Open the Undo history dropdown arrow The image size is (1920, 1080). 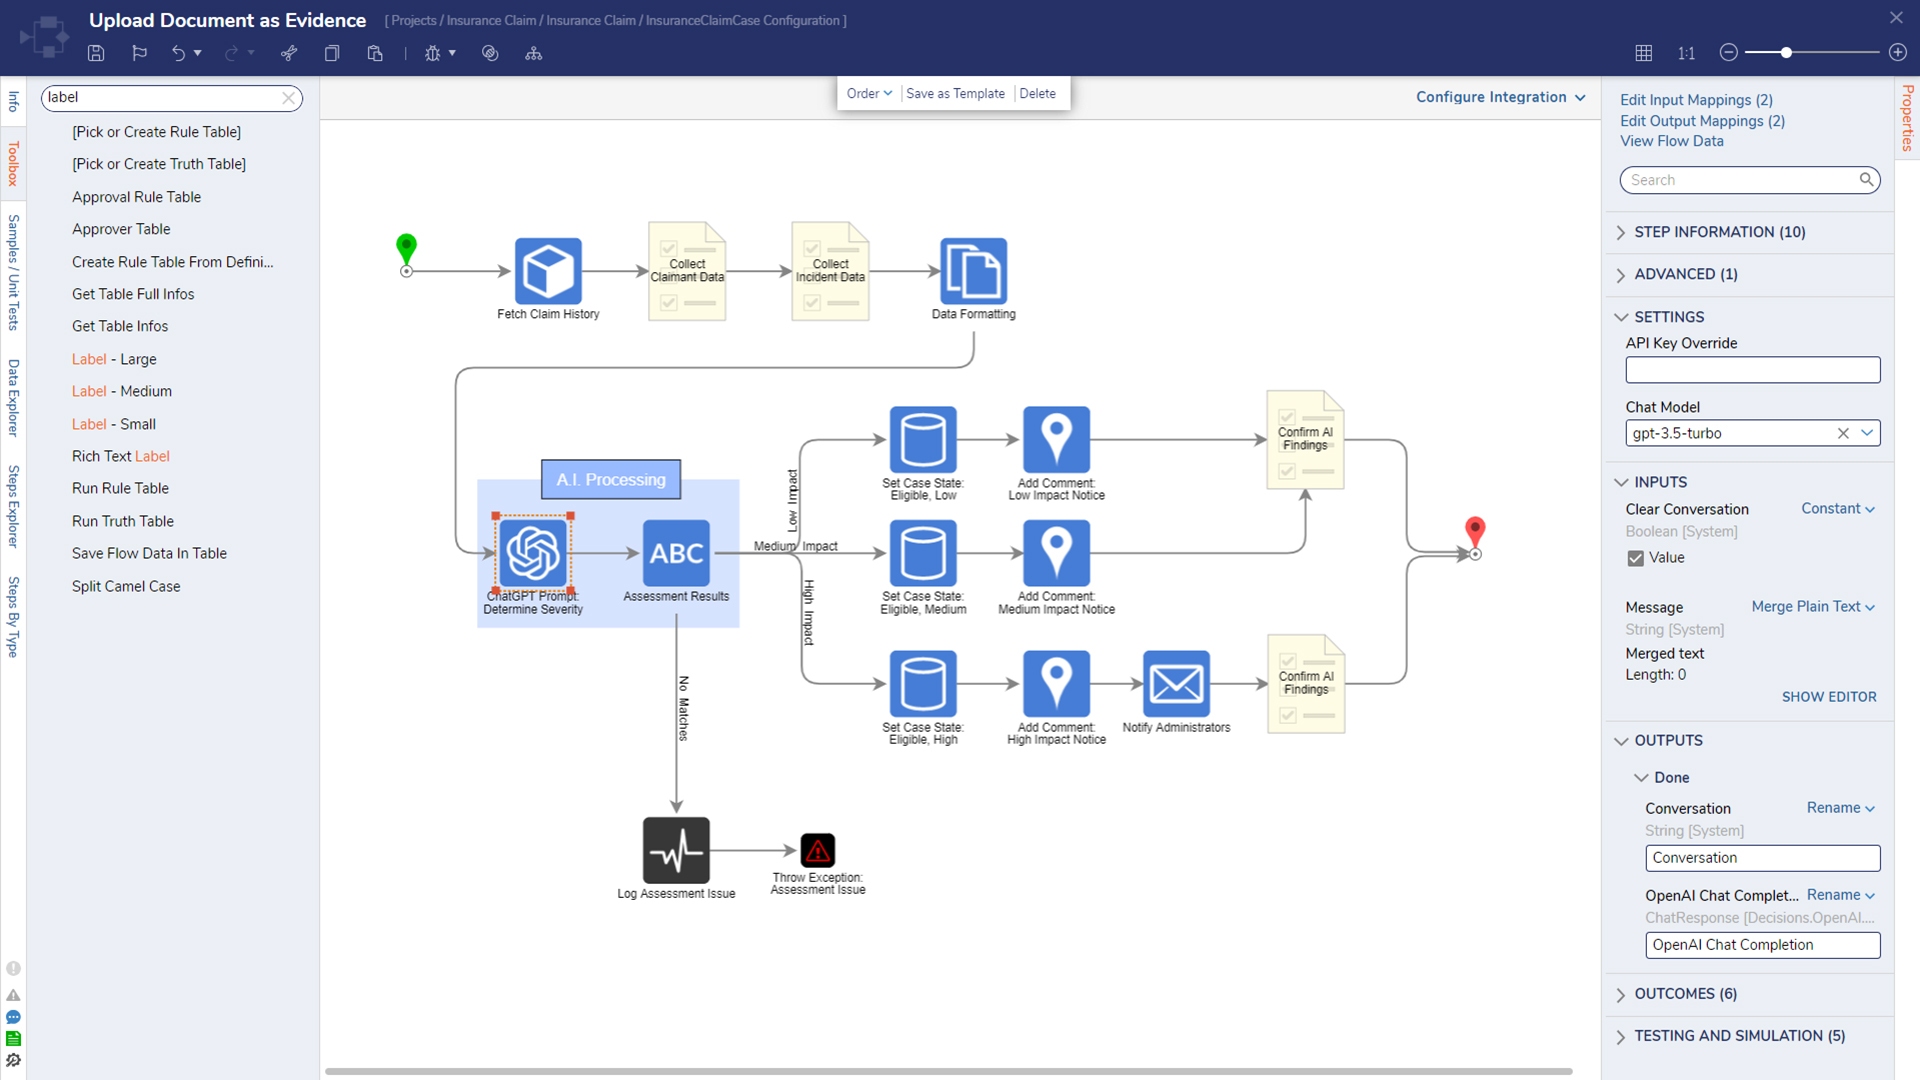pyautogui.click(x=197, y=54)
